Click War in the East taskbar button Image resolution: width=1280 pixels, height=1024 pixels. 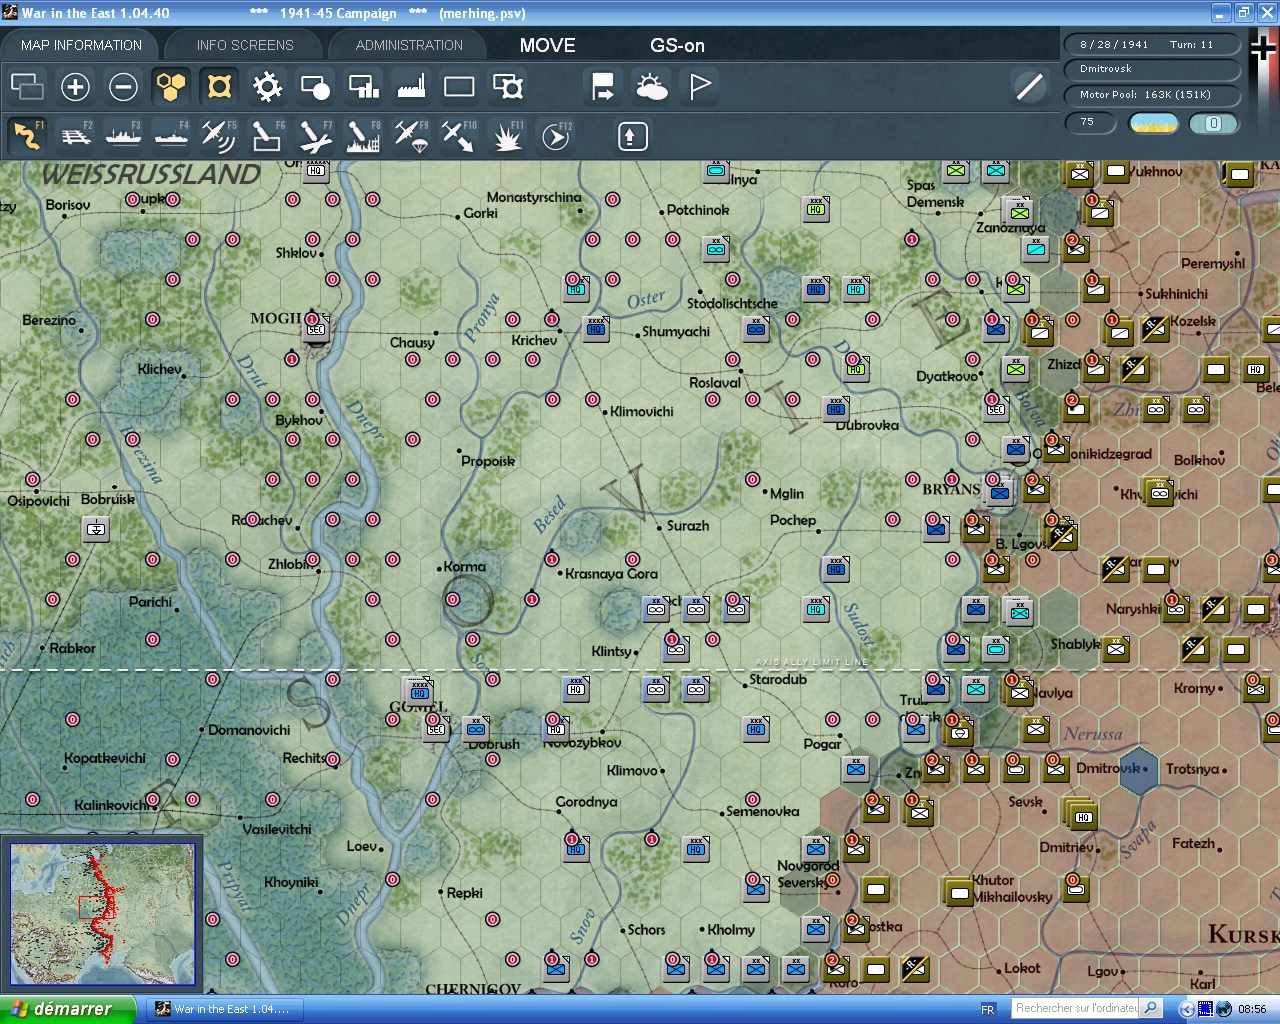click(224, 1009)
